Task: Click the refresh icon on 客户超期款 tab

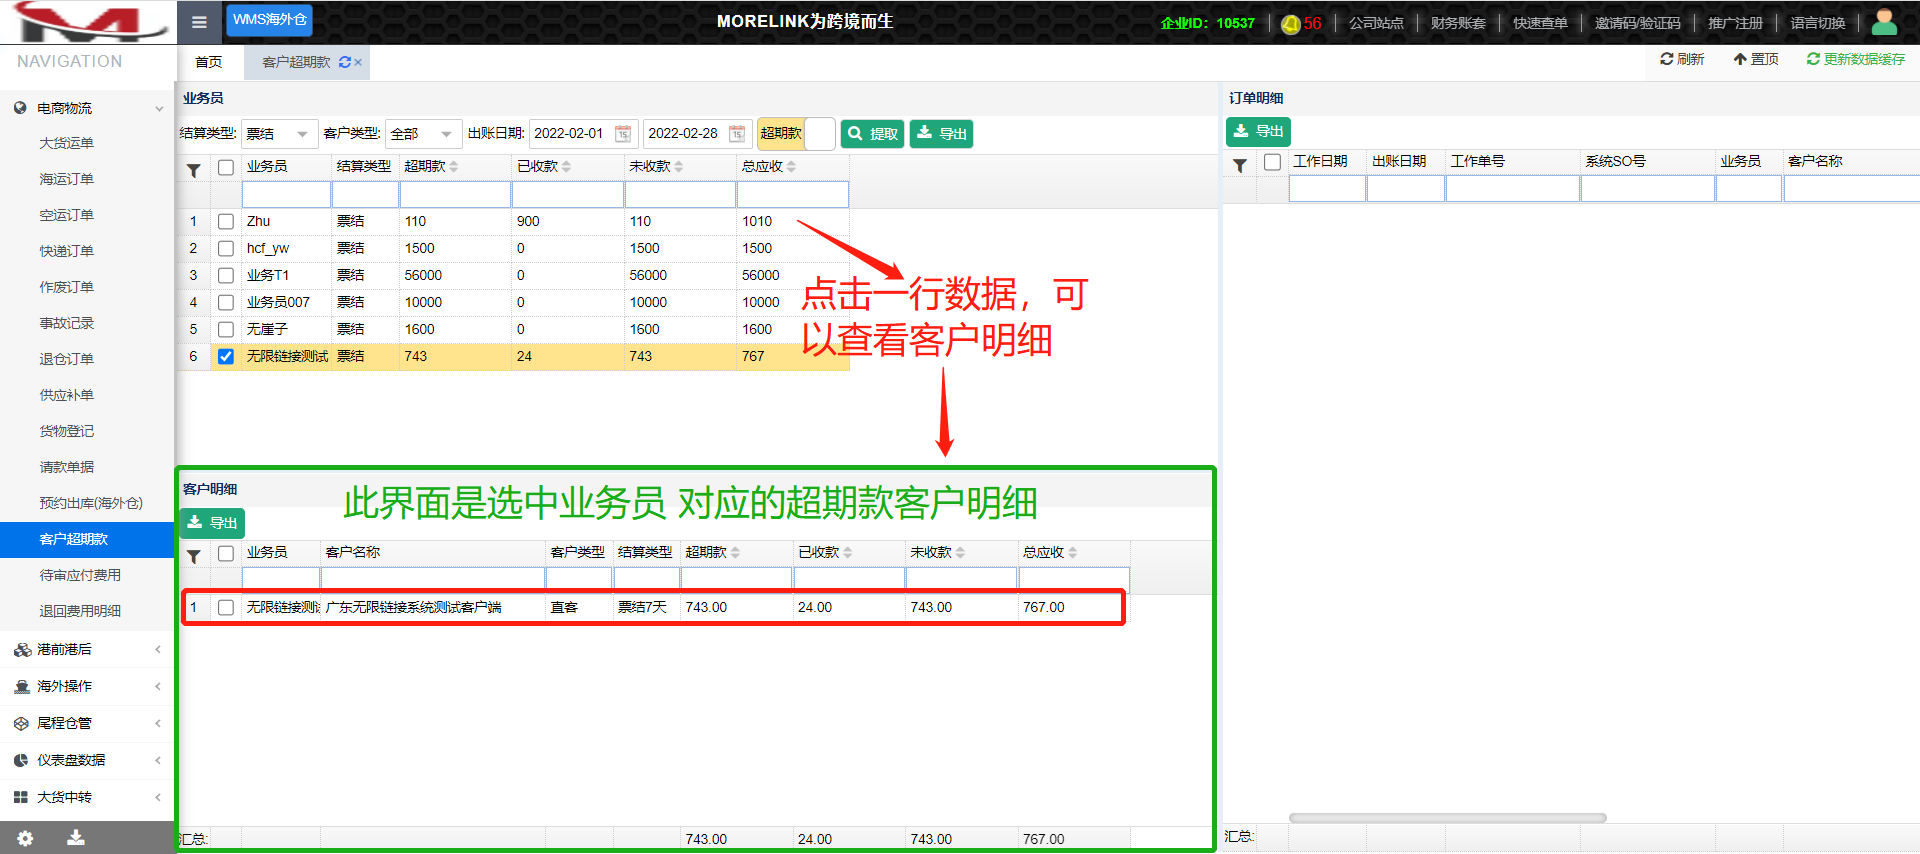Action: click(x=345, y=62)
